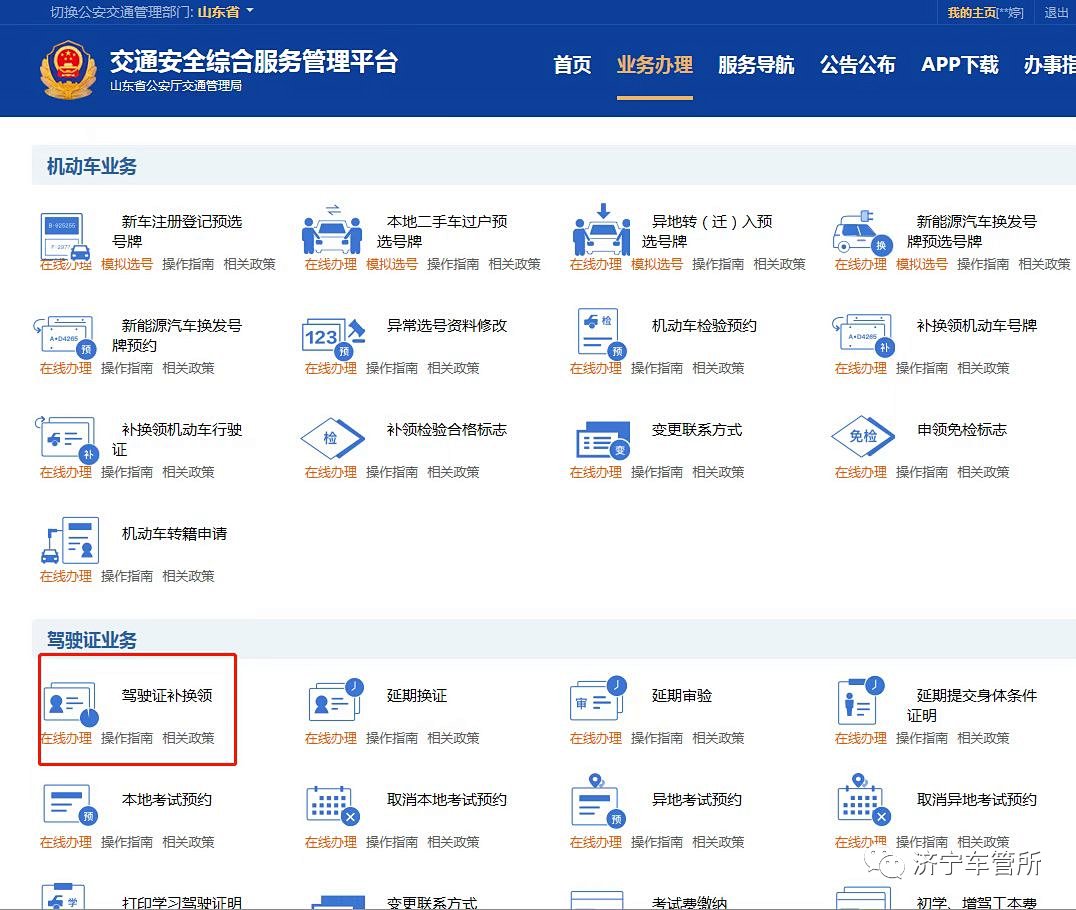This screenshot has width=1076, height=910.
Task: Click 在线办理 under 驾驶证补换领
Action: (x=66, y=738)
